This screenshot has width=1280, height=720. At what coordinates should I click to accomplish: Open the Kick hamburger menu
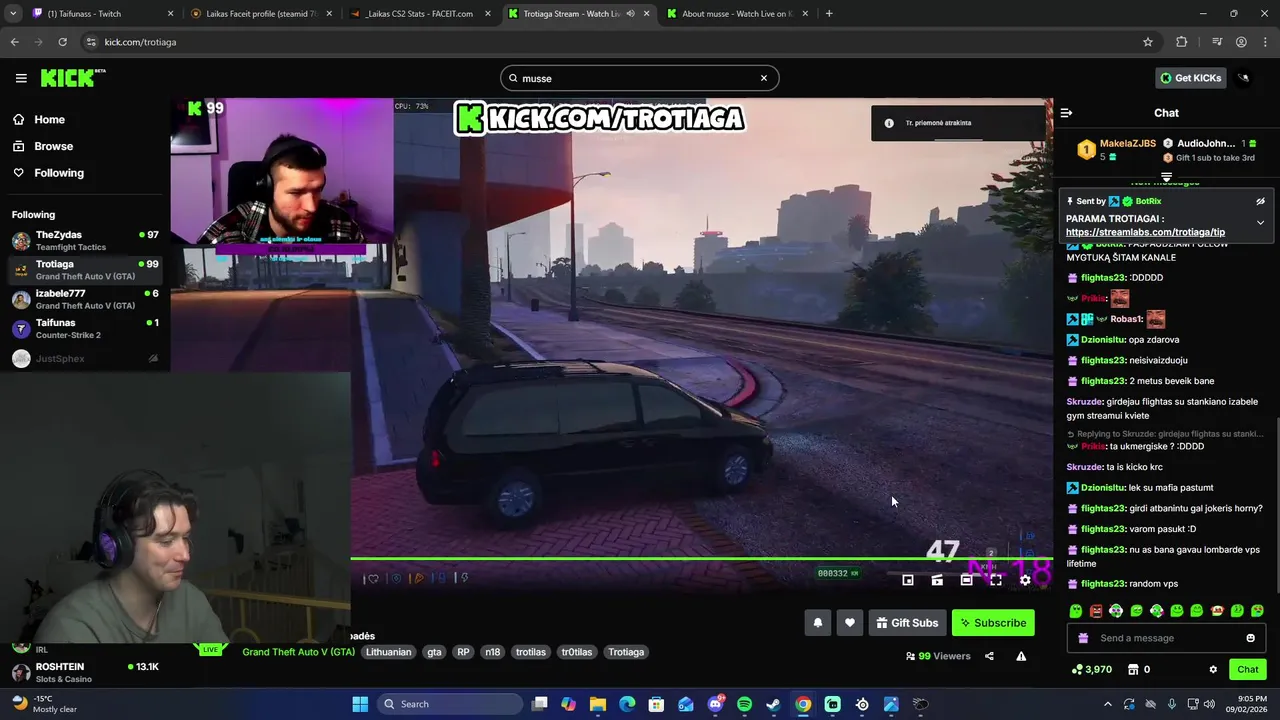click(21, 78)
